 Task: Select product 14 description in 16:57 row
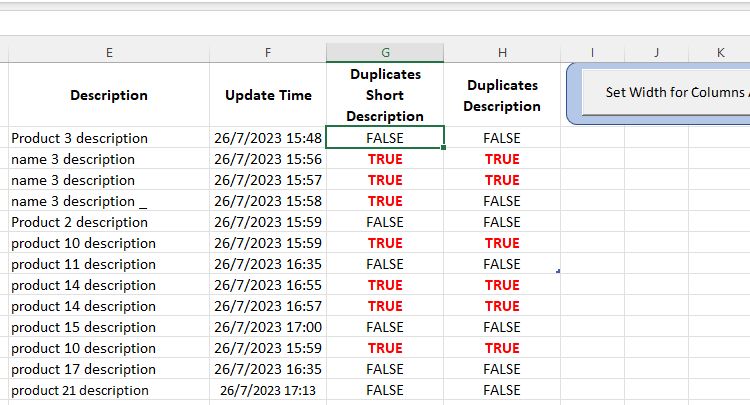109,306
